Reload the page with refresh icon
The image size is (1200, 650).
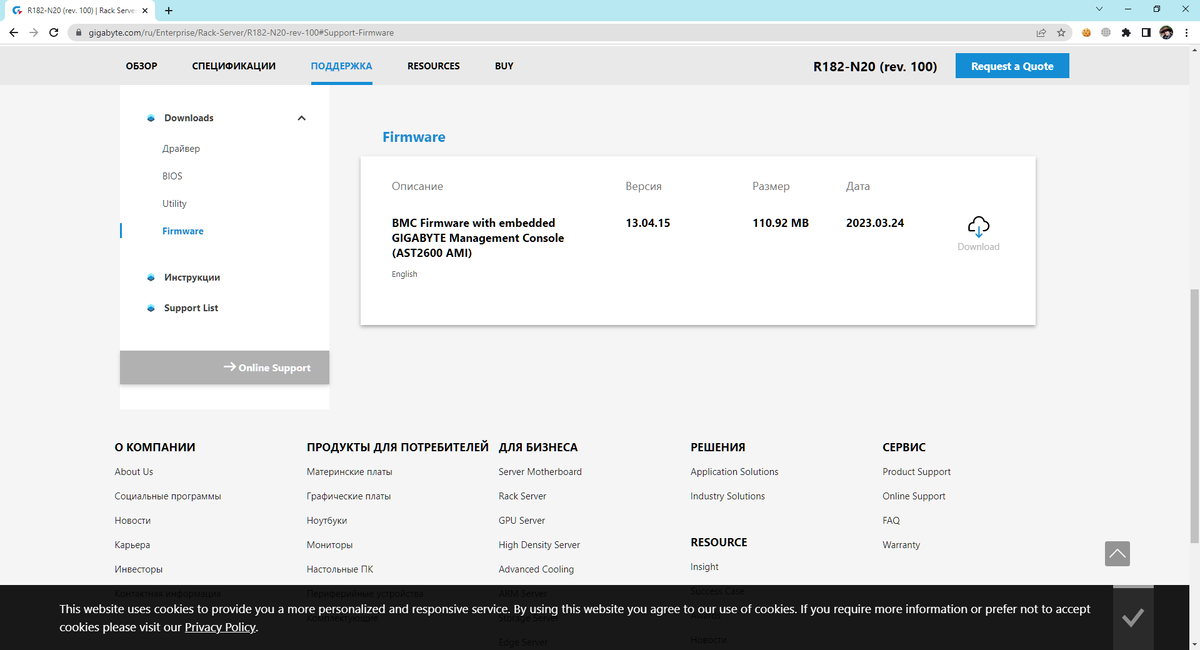tap(54, 32)
